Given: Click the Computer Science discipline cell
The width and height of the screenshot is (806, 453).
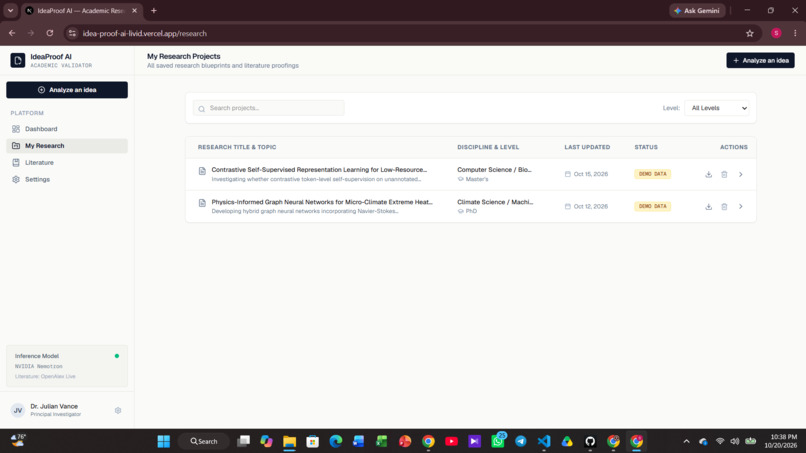Looking at the screenshot, I should (x=494, y=170).
